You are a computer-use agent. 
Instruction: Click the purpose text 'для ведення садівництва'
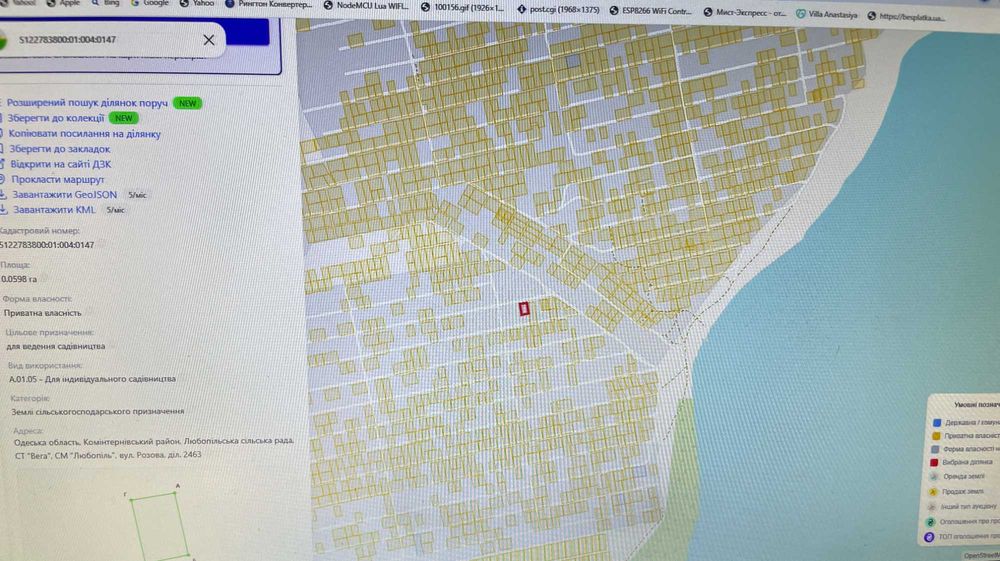[x=55, y=346]
